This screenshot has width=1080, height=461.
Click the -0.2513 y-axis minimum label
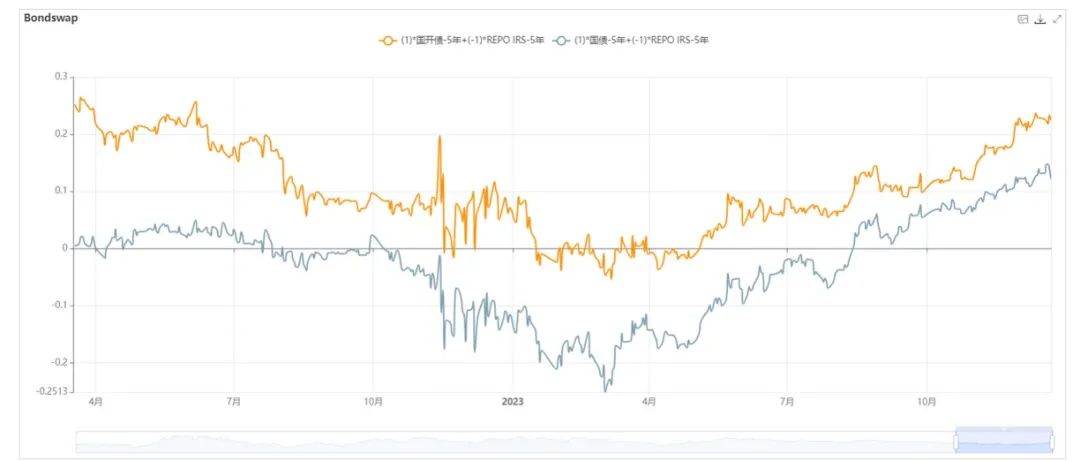(53, 391)
